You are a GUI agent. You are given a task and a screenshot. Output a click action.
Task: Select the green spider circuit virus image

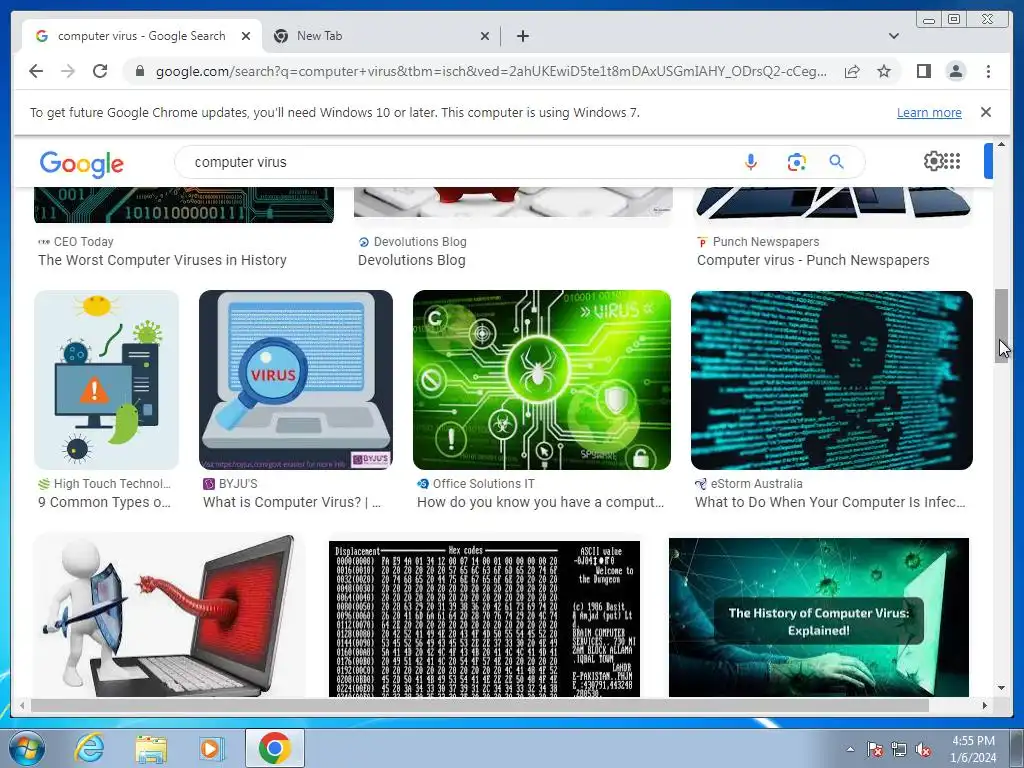[x=541, y=380]
